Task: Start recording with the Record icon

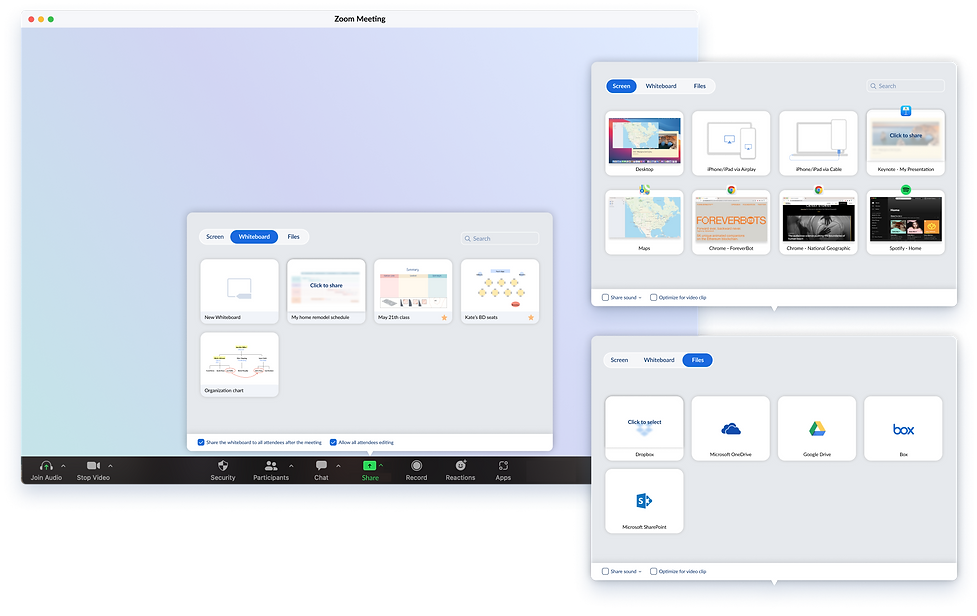Action: coord(416,466)
